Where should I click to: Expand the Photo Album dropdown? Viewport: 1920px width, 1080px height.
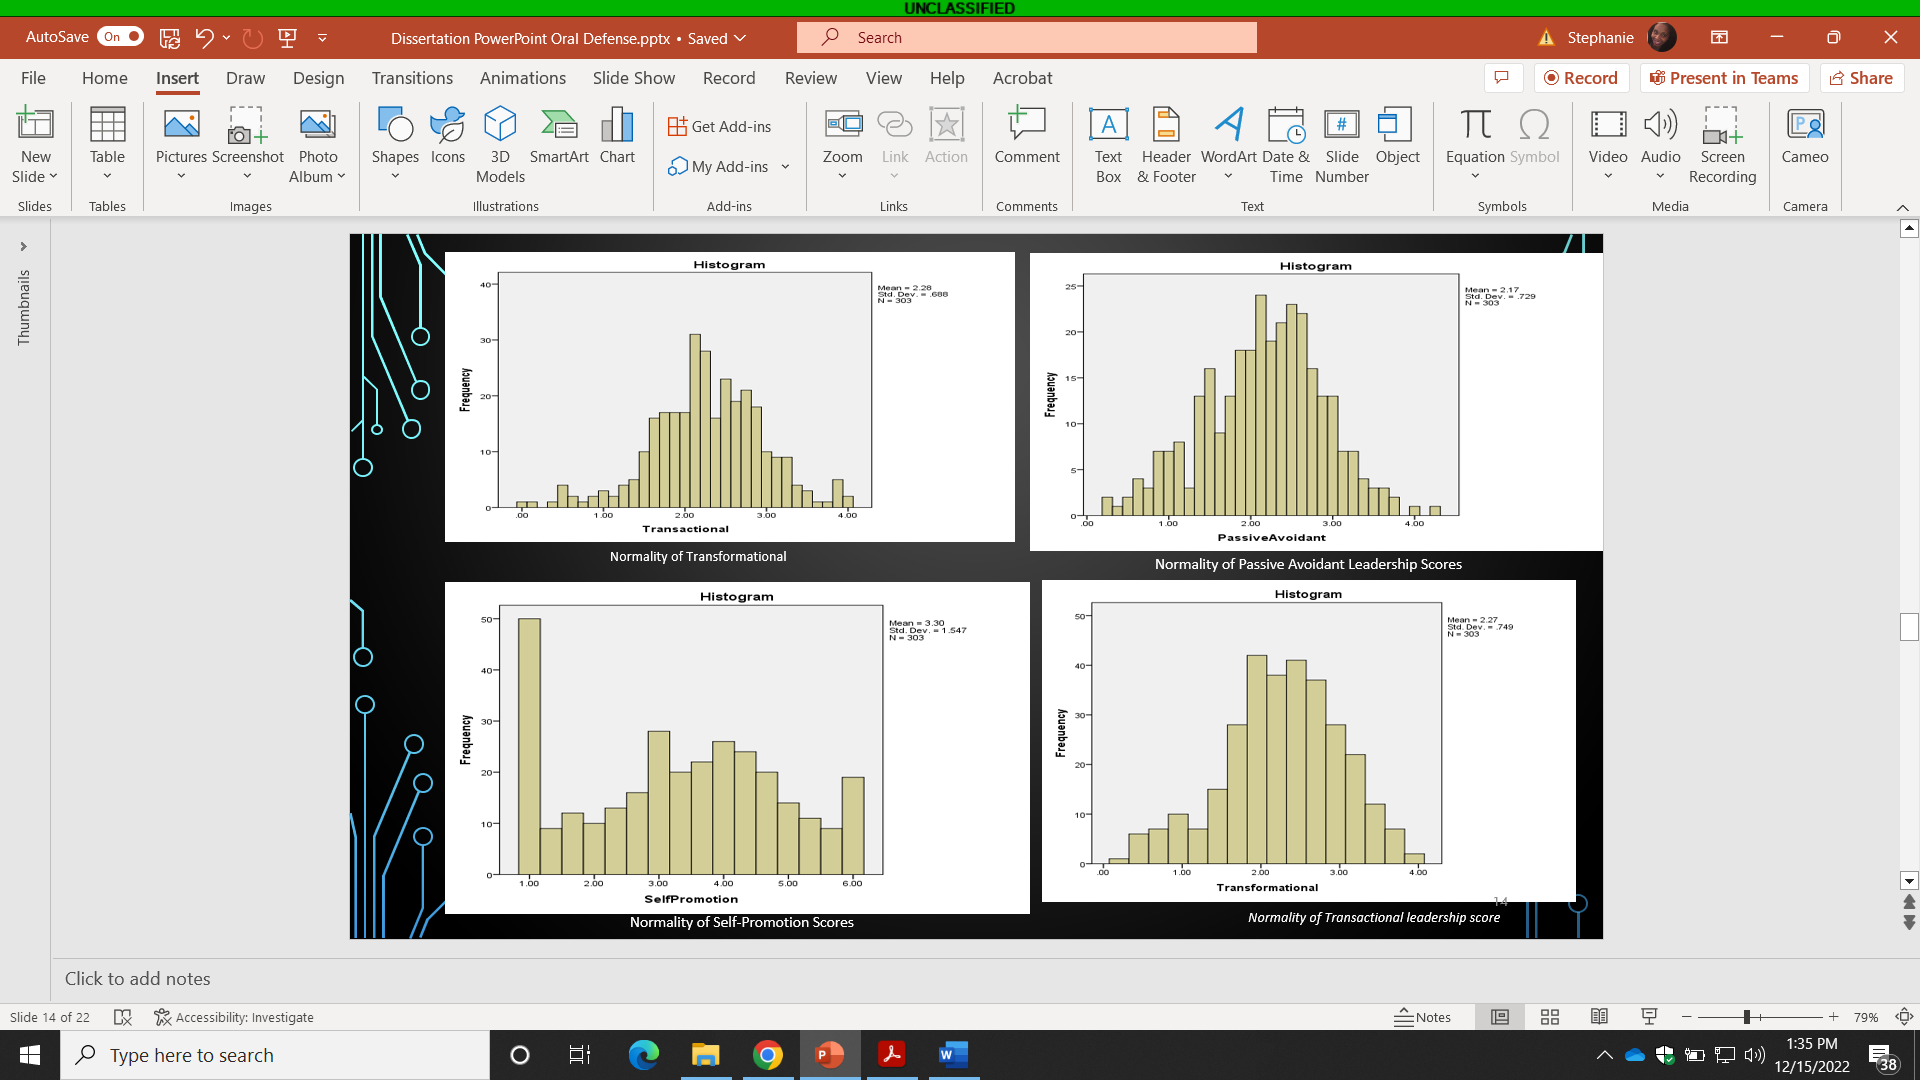click(341, 176)
